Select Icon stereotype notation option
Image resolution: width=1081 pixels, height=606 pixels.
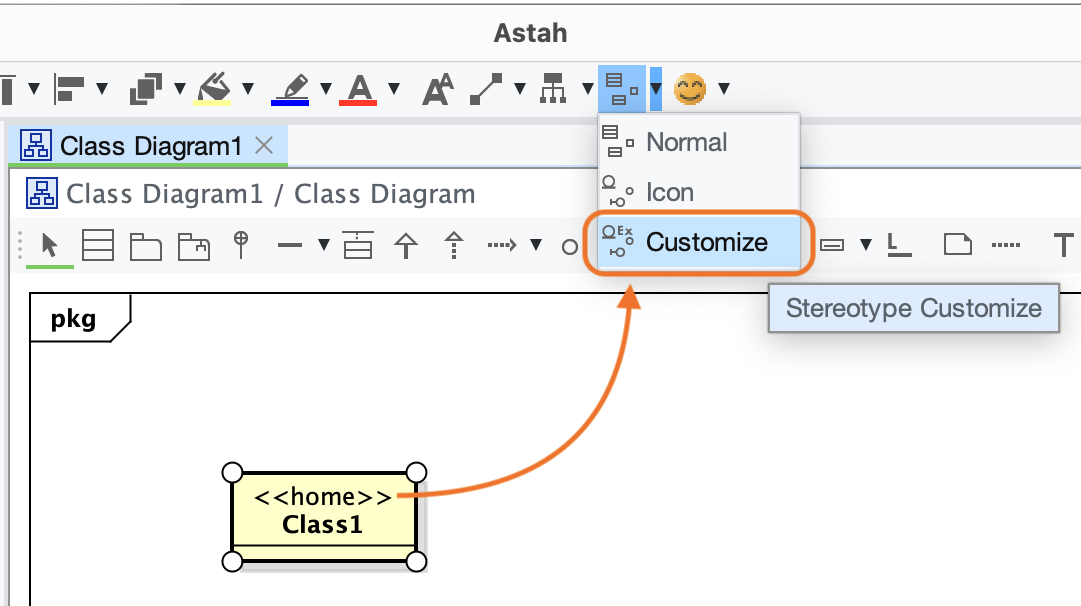point(669,192)
